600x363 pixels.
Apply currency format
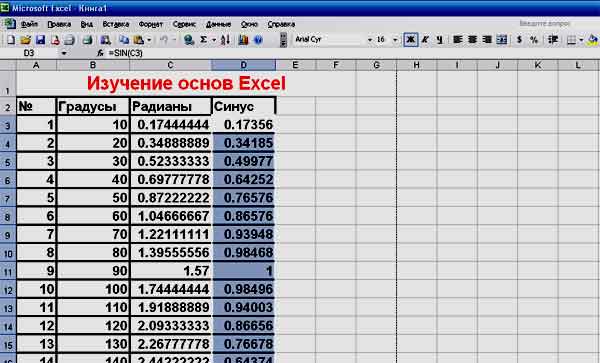point(519,39)
